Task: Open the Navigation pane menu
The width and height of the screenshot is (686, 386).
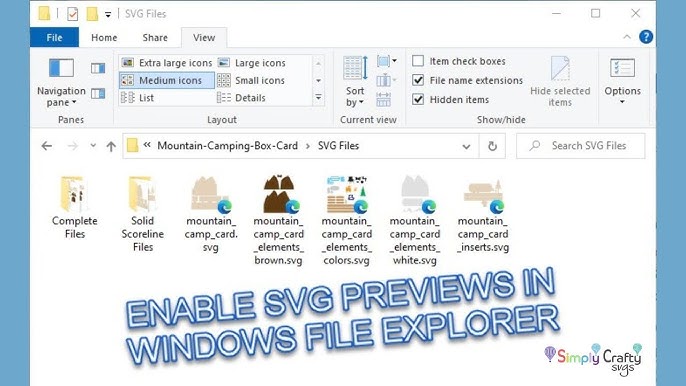Action: tap(61, 83)
